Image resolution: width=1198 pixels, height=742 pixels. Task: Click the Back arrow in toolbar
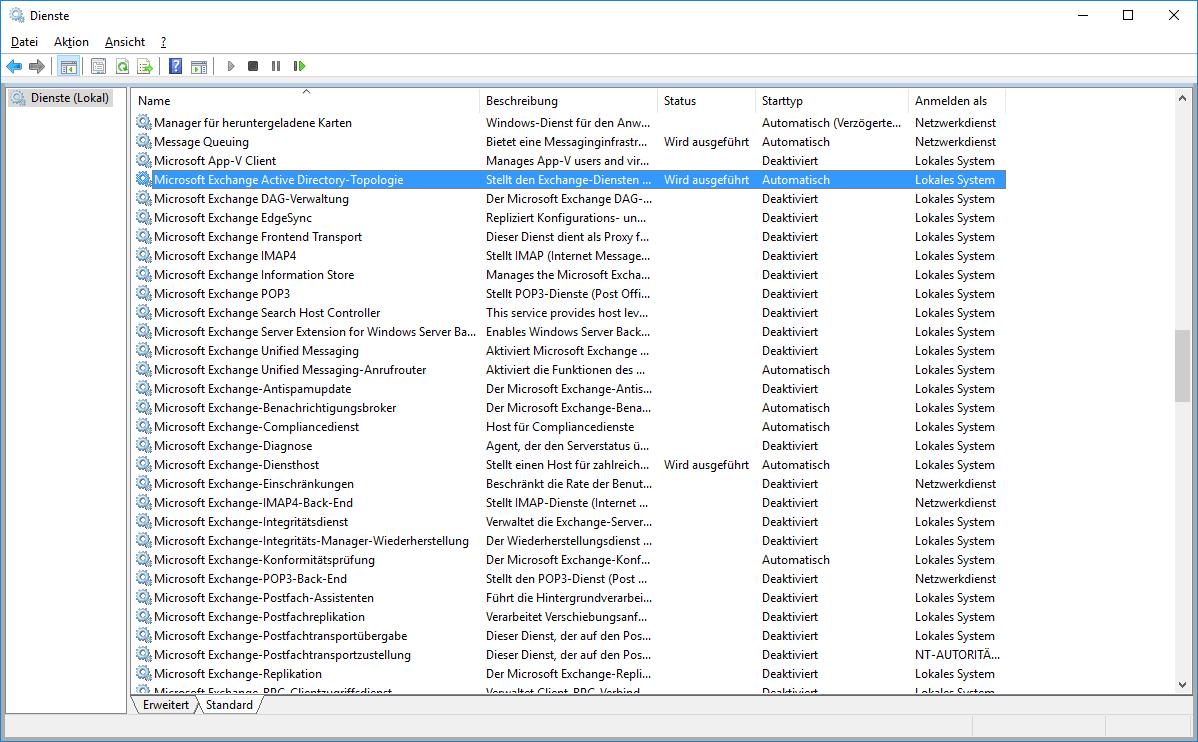[14, 66]
